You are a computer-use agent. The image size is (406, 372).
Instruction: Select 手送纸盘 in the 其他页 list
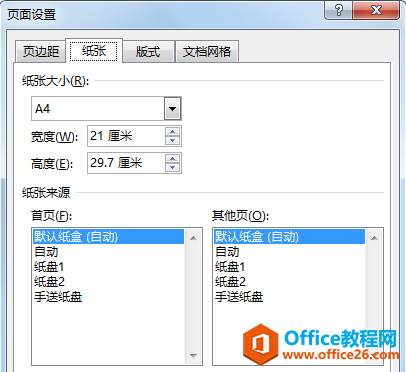(289, 297)
